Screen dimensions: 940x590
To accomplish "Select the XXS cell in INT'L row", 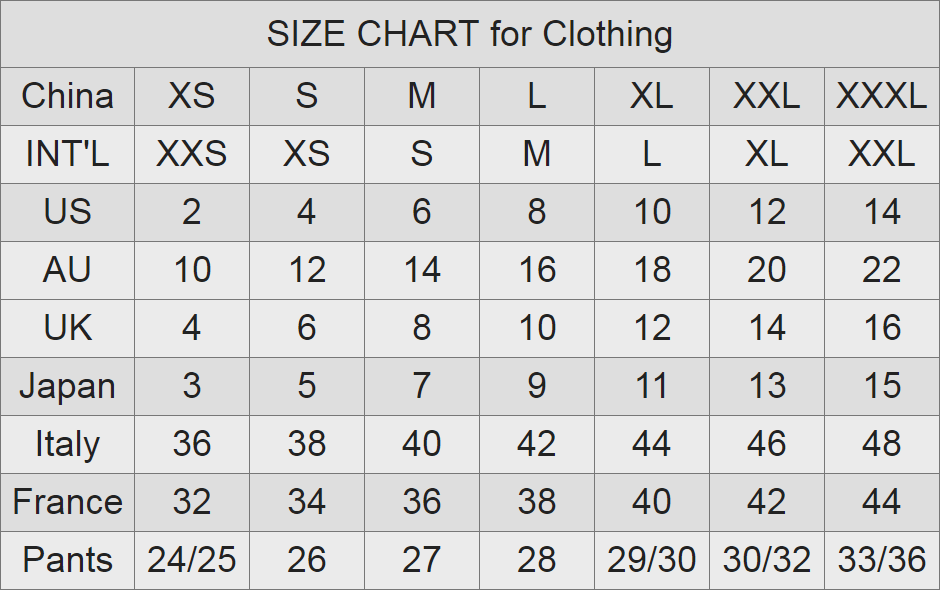I will click(191, 155).
